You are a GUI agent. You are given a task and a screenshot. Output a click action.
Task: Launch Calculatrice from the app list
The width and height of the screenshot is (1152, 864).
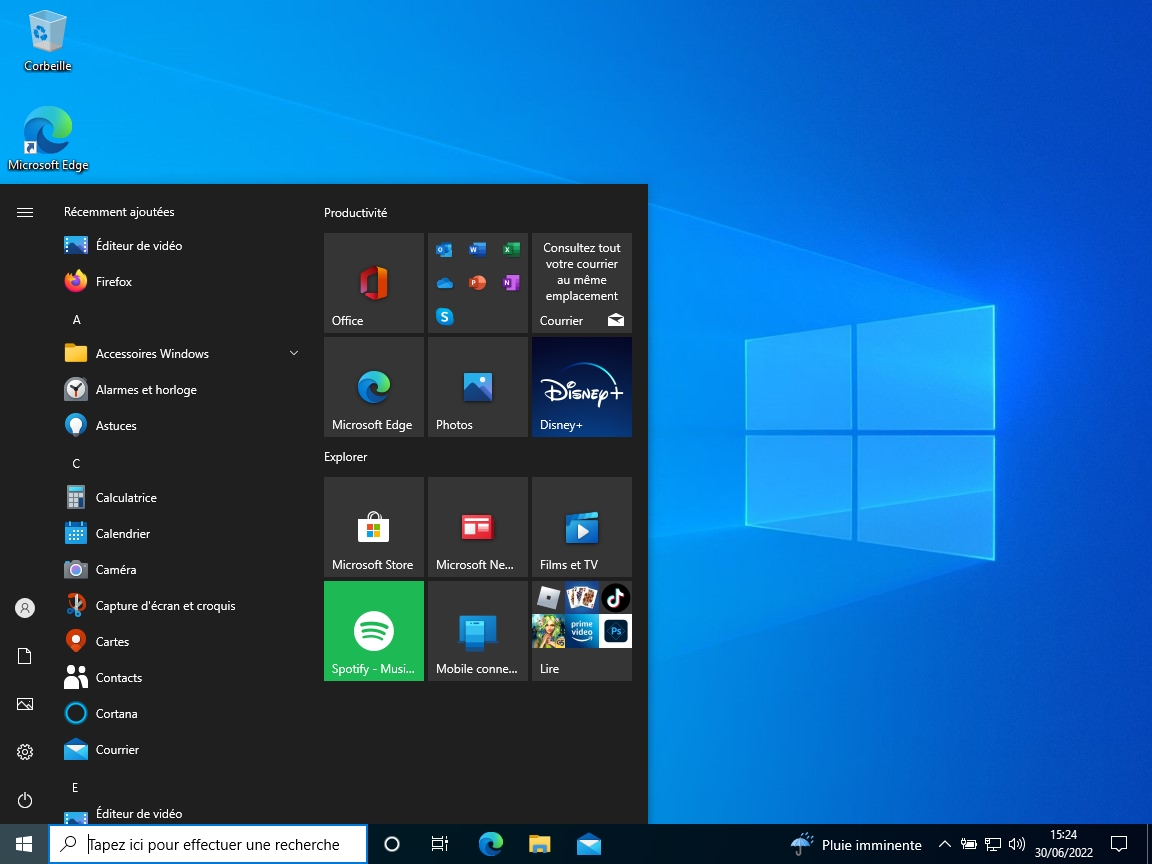(x=181, y=497)
